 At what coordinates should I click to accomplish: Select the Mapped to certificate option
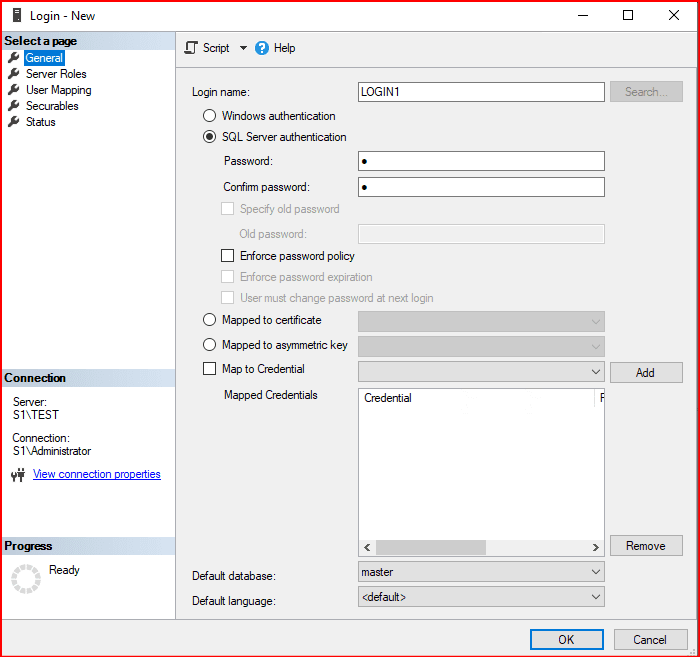[210, 320]
